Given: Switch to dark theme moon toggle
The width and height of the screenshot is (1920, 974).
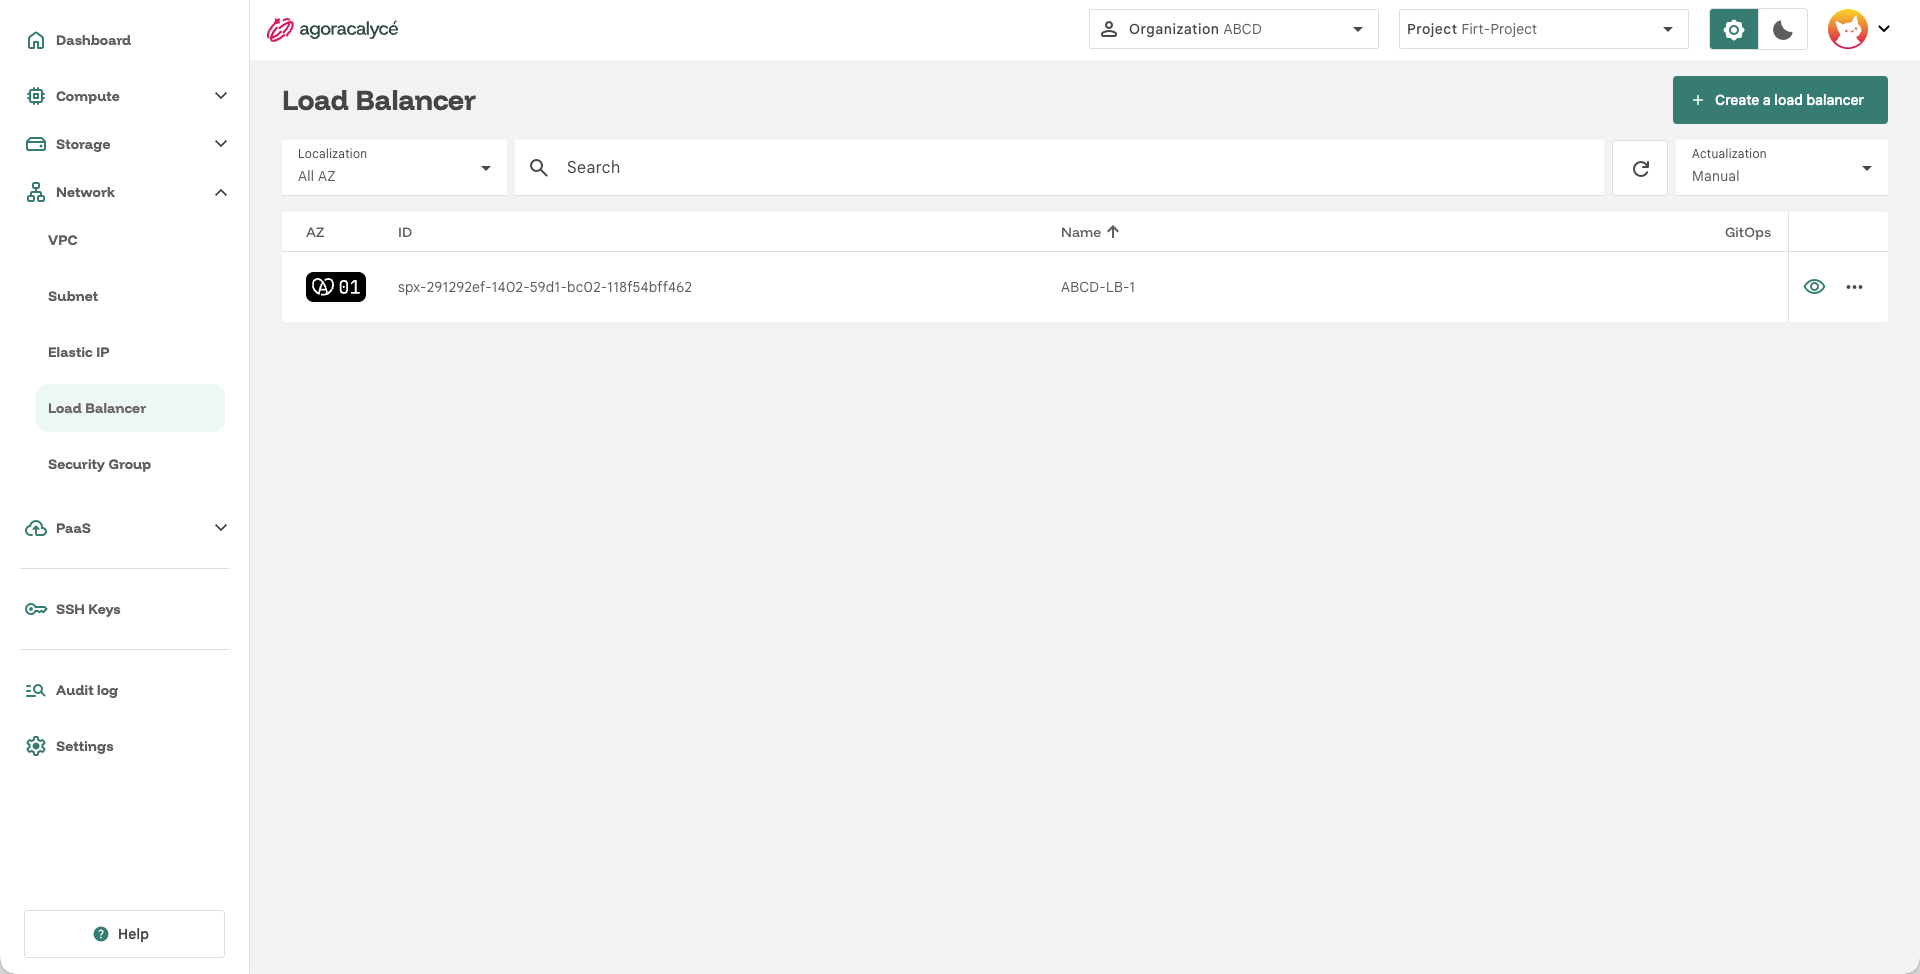Looking at the screenshot, I should (x=1783, y=29).
